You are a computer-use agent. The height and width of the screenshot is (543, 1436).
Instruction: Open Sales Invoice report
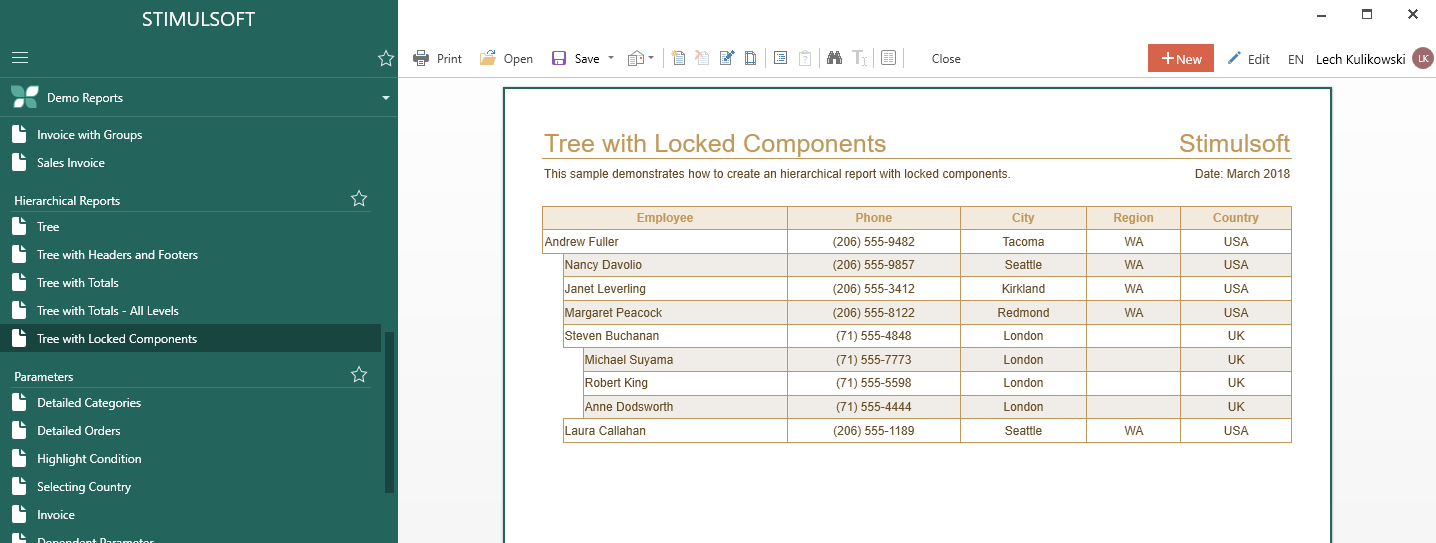70,163
